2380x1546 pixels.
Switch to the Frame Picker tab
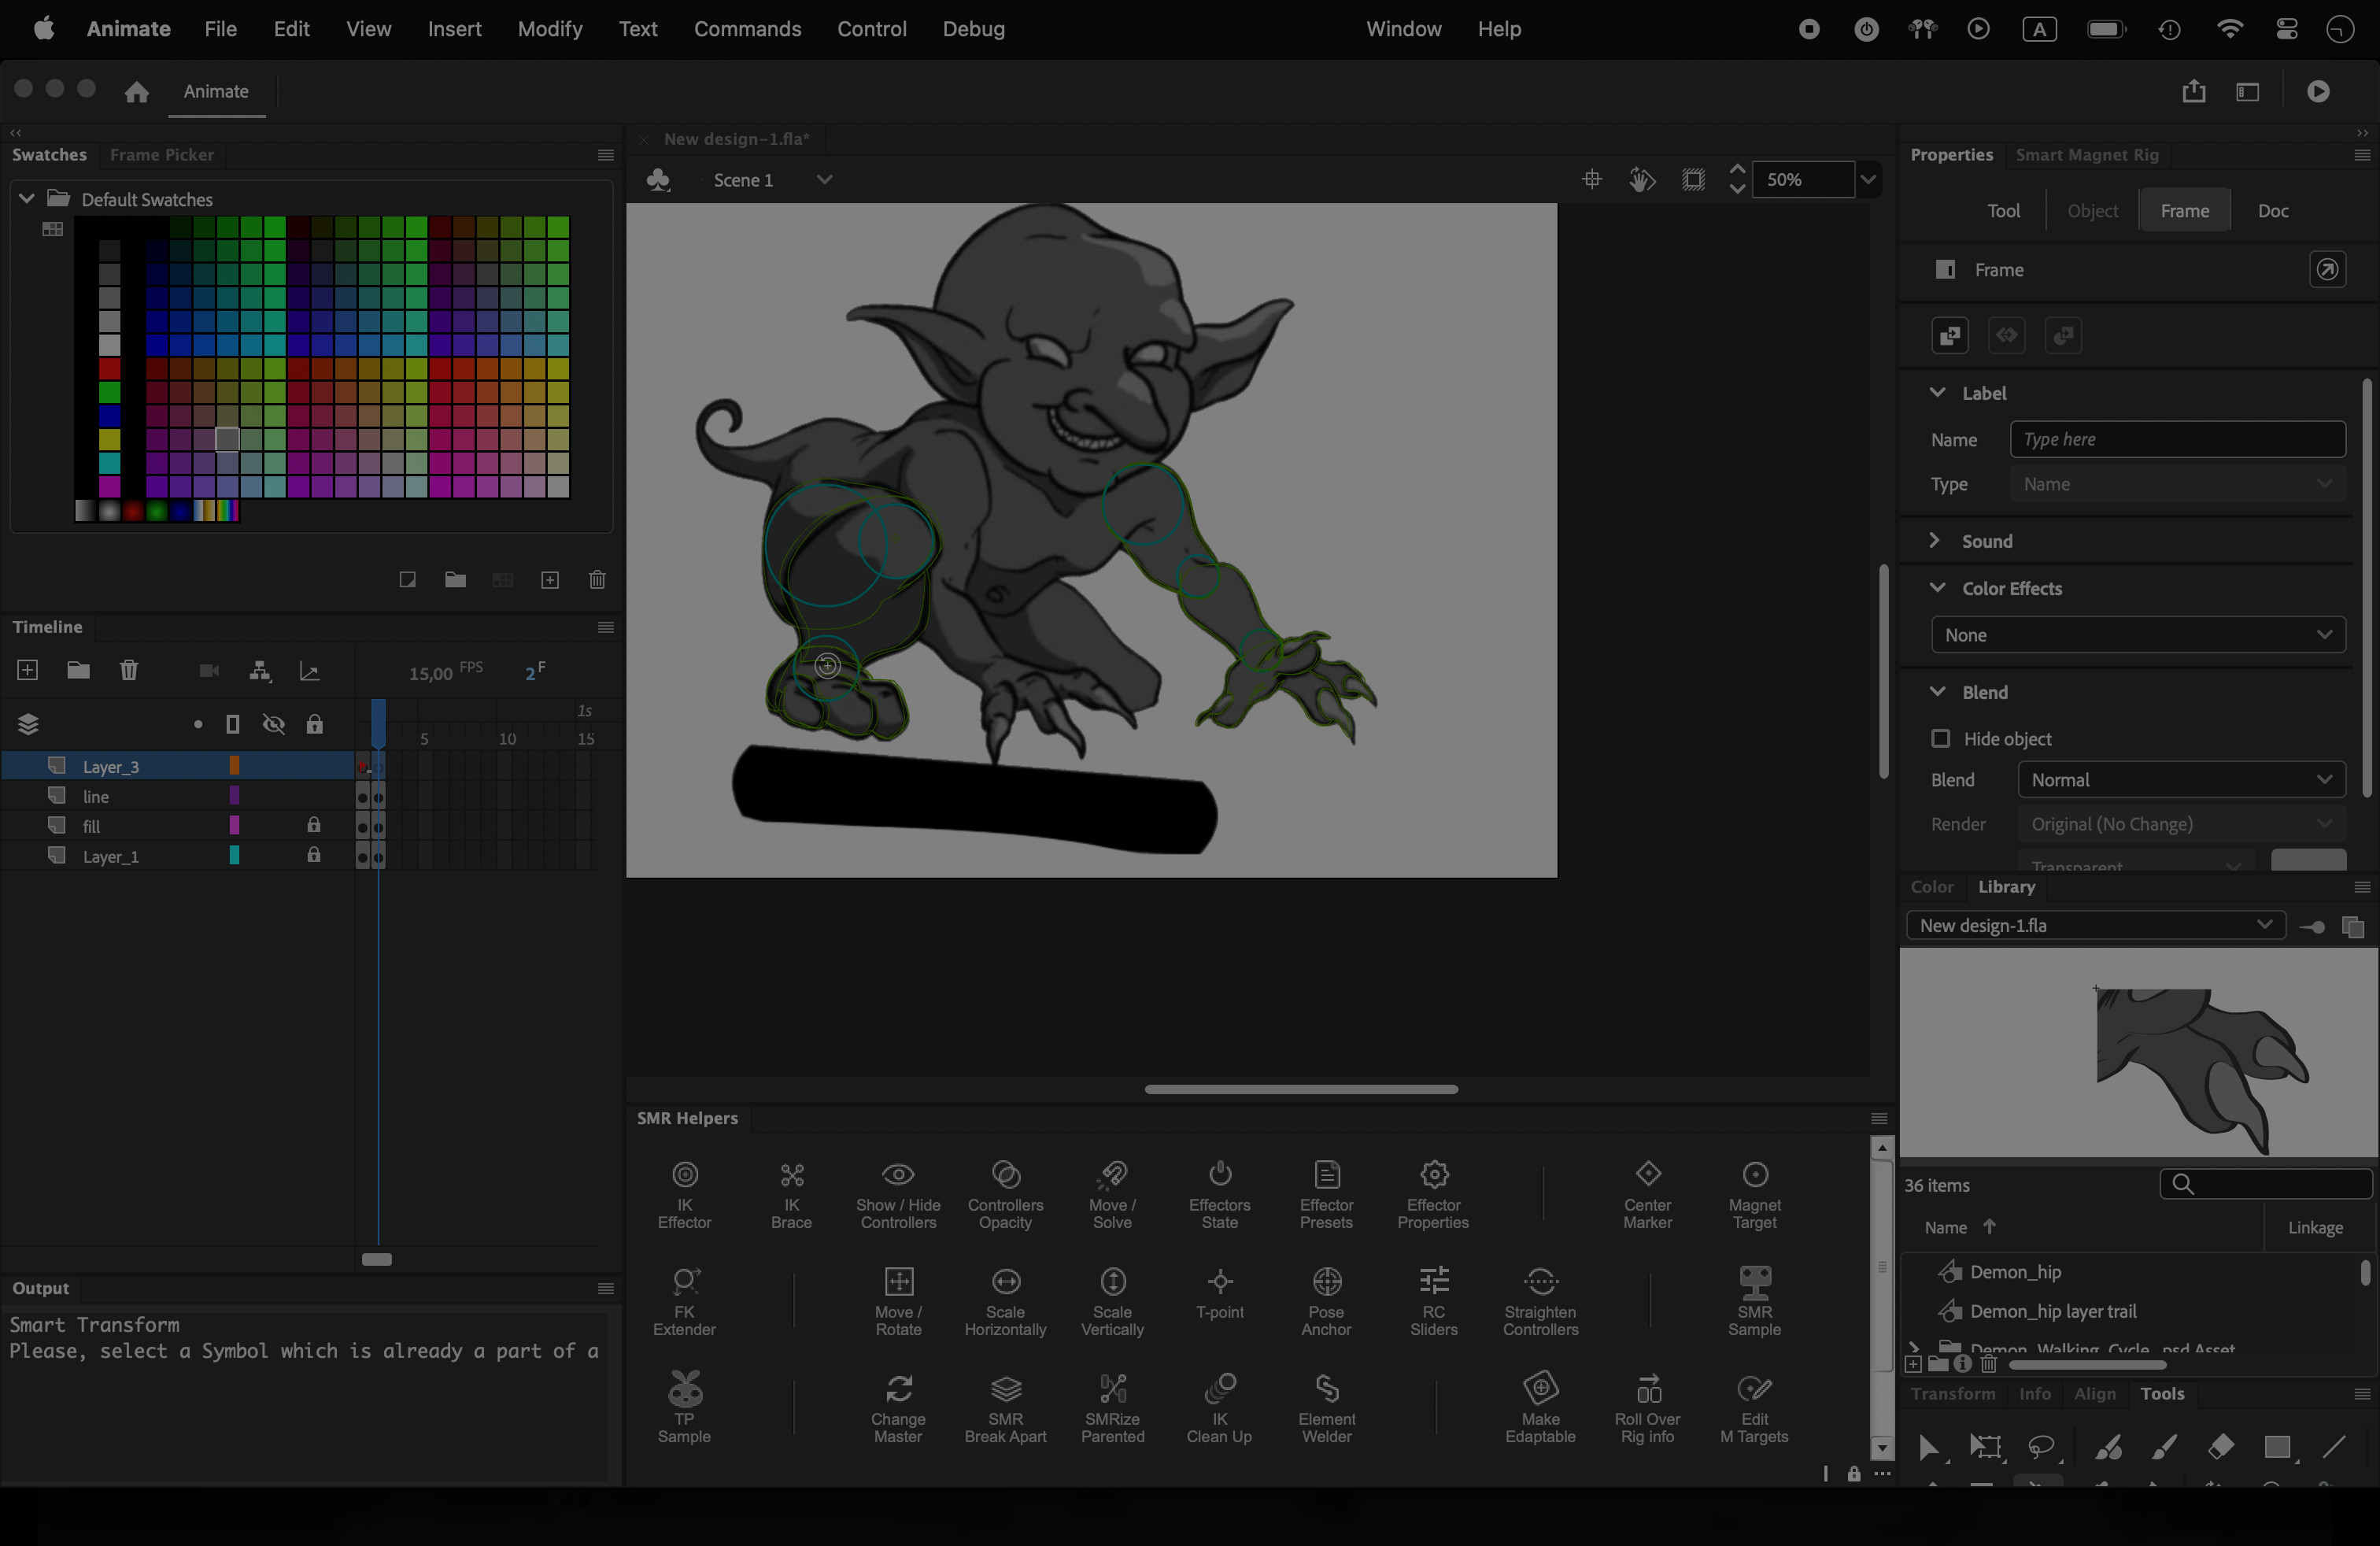(x=162, y=154)
